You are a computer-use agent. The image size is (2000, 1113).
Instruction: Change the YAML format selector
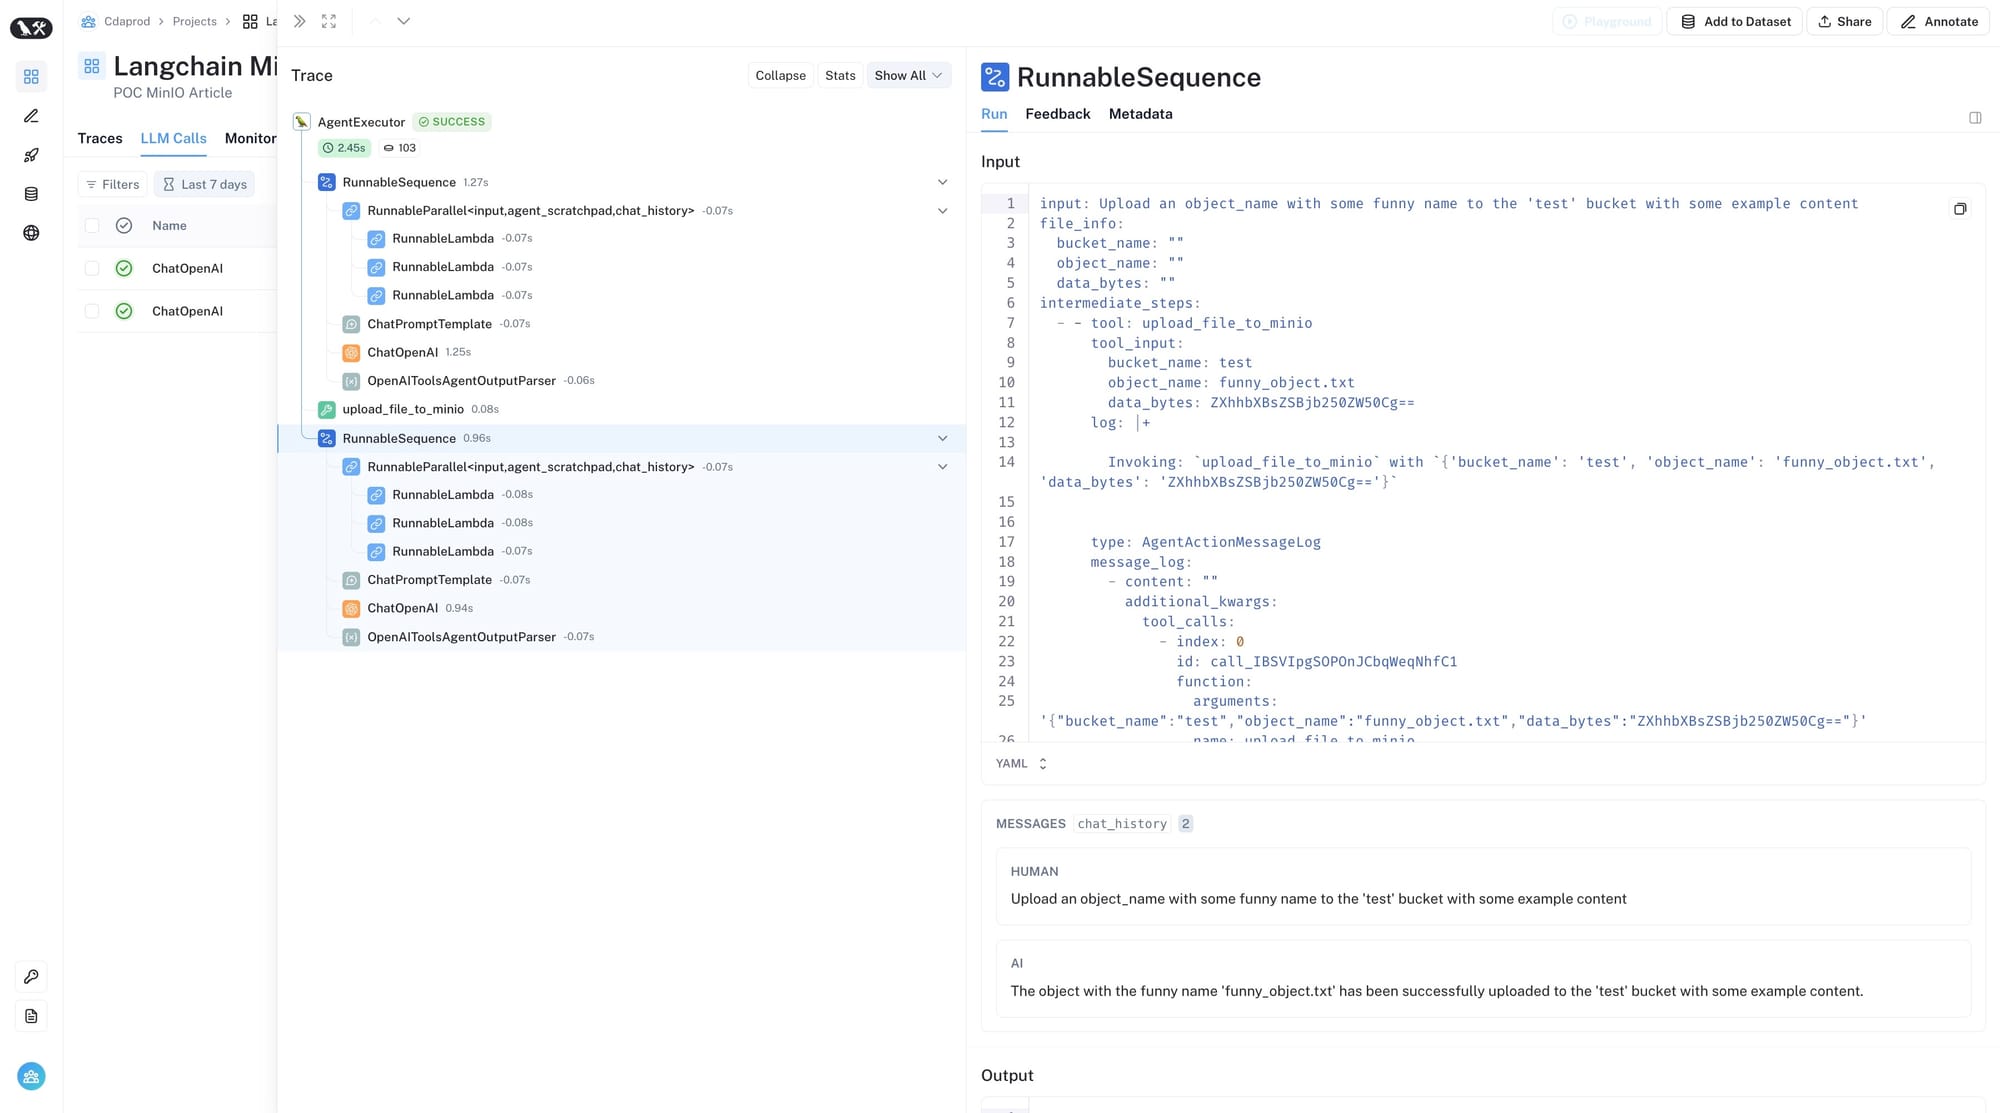click(x=1021, y=764)
